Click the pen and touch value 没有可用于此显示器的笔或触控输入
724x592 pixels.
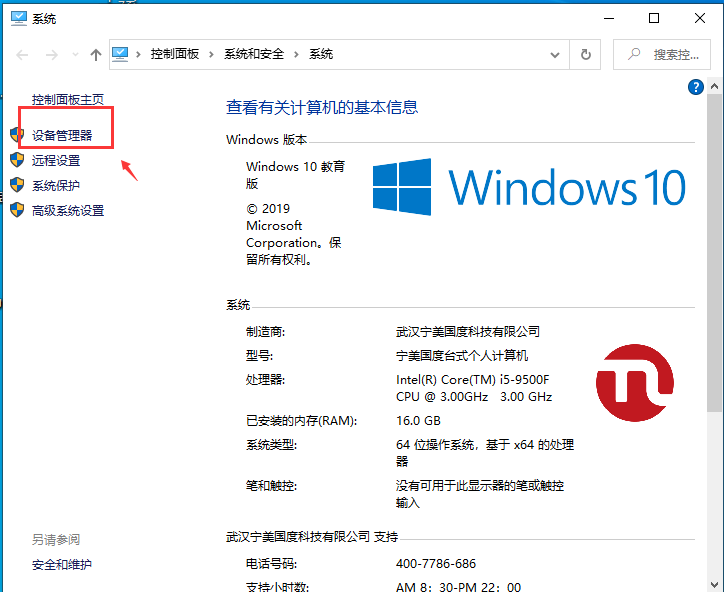point(480,494)
